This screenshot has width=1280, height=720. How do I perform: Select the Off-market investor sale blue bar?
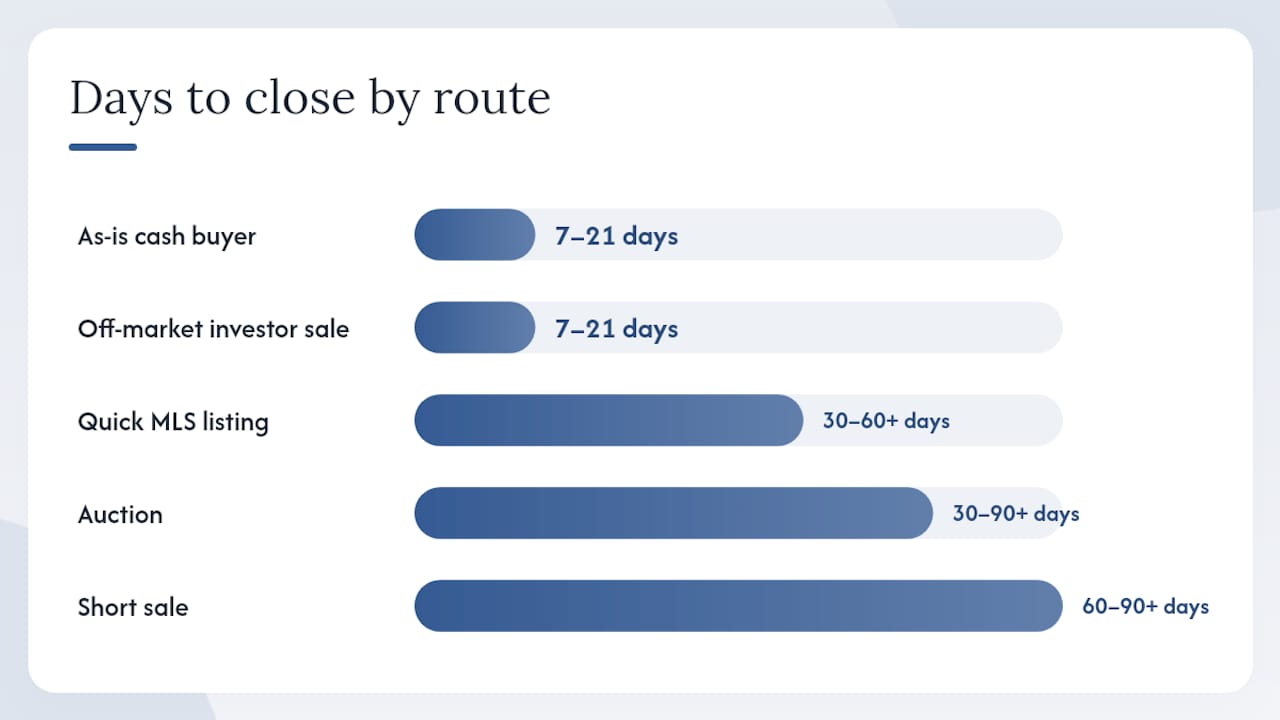(x=475, y=328)
